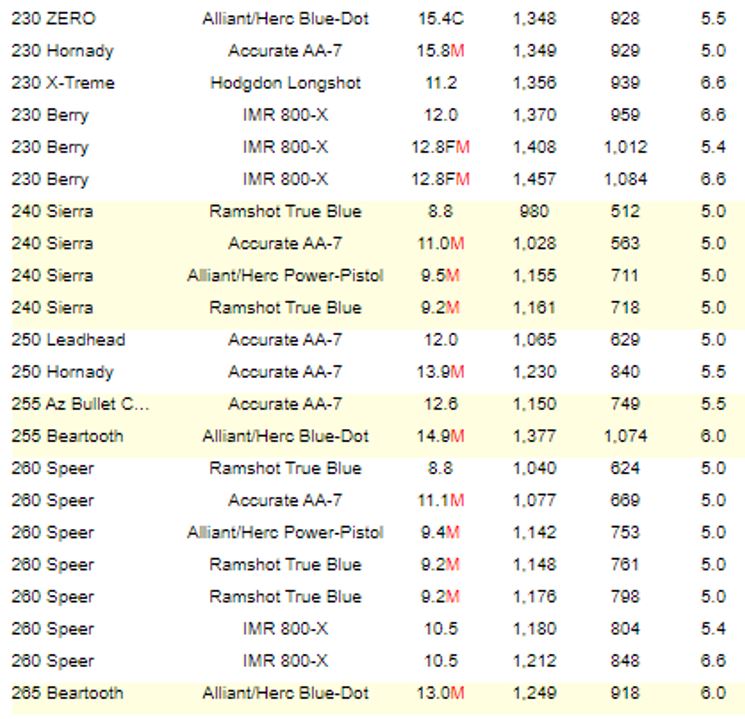This screenshot has width=745, height=719.
Task: Select the velocity value "1,377"
Action: coord(534,436)
